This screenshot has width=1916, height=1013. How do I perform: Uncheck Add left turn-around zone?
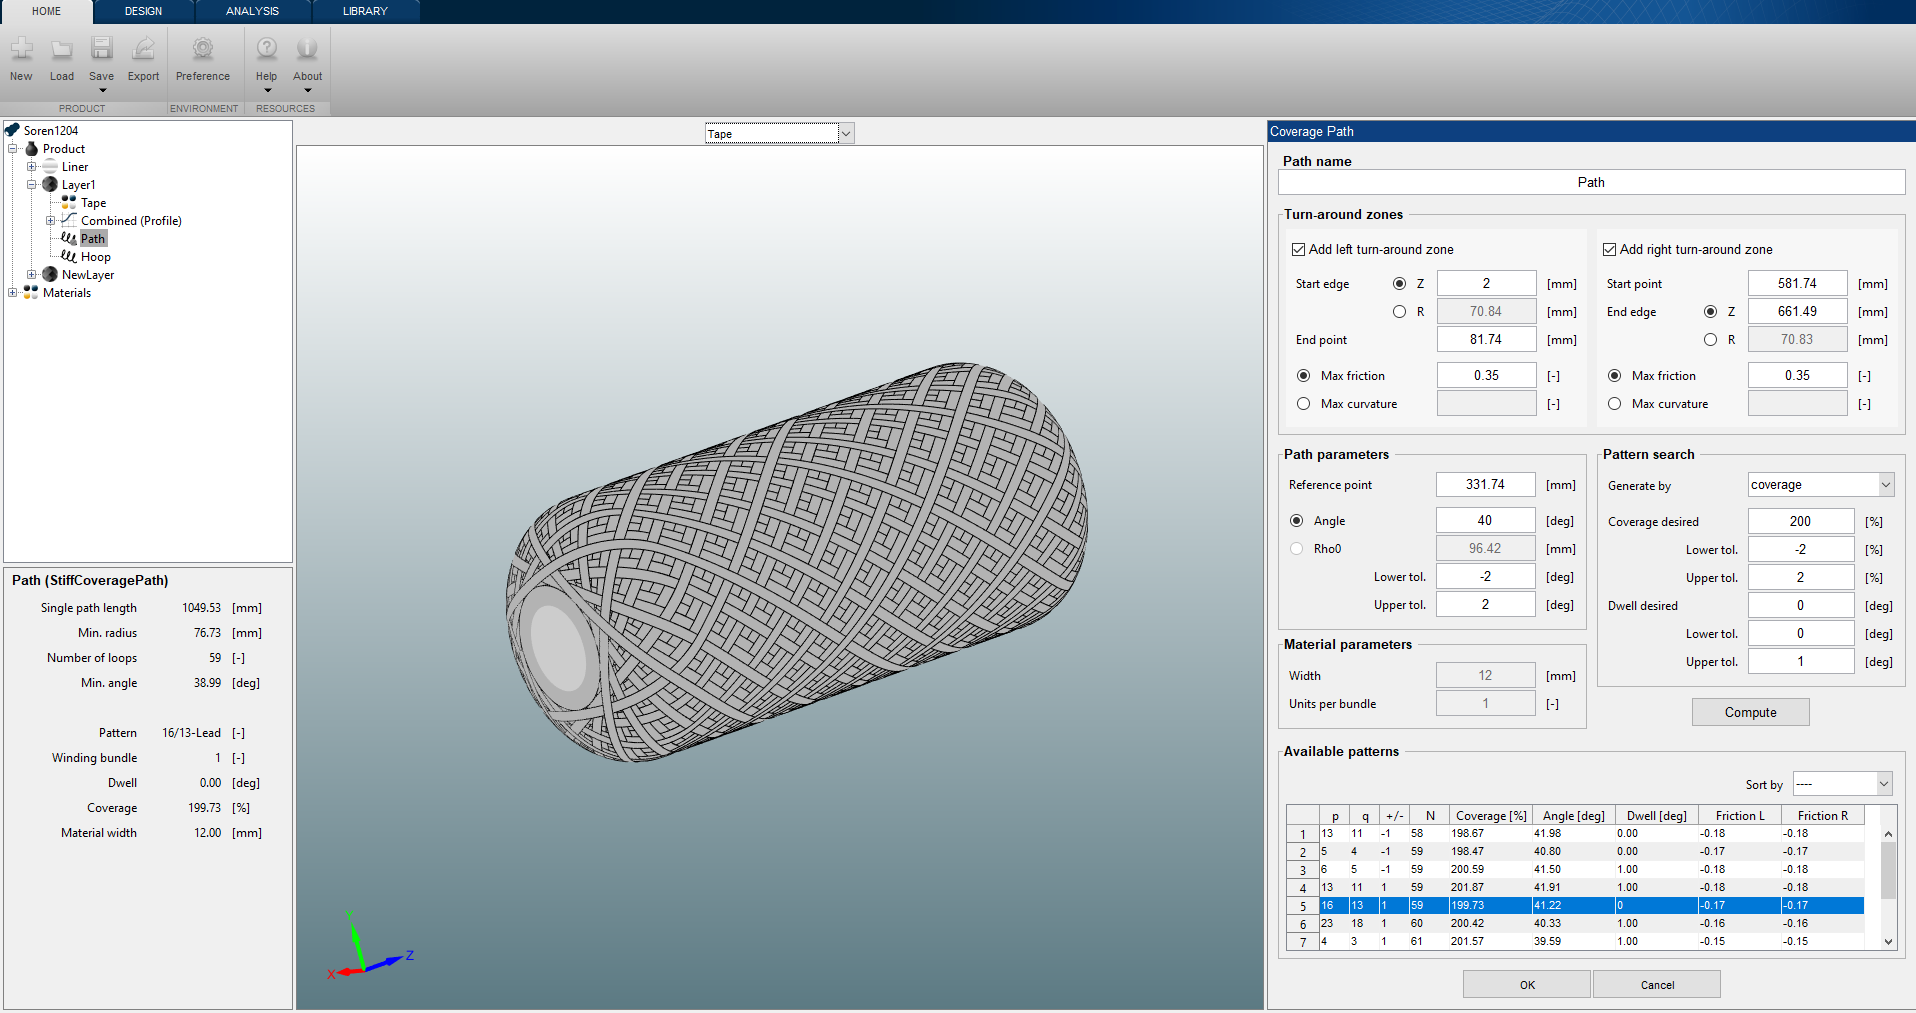(x=1299, y=250)
